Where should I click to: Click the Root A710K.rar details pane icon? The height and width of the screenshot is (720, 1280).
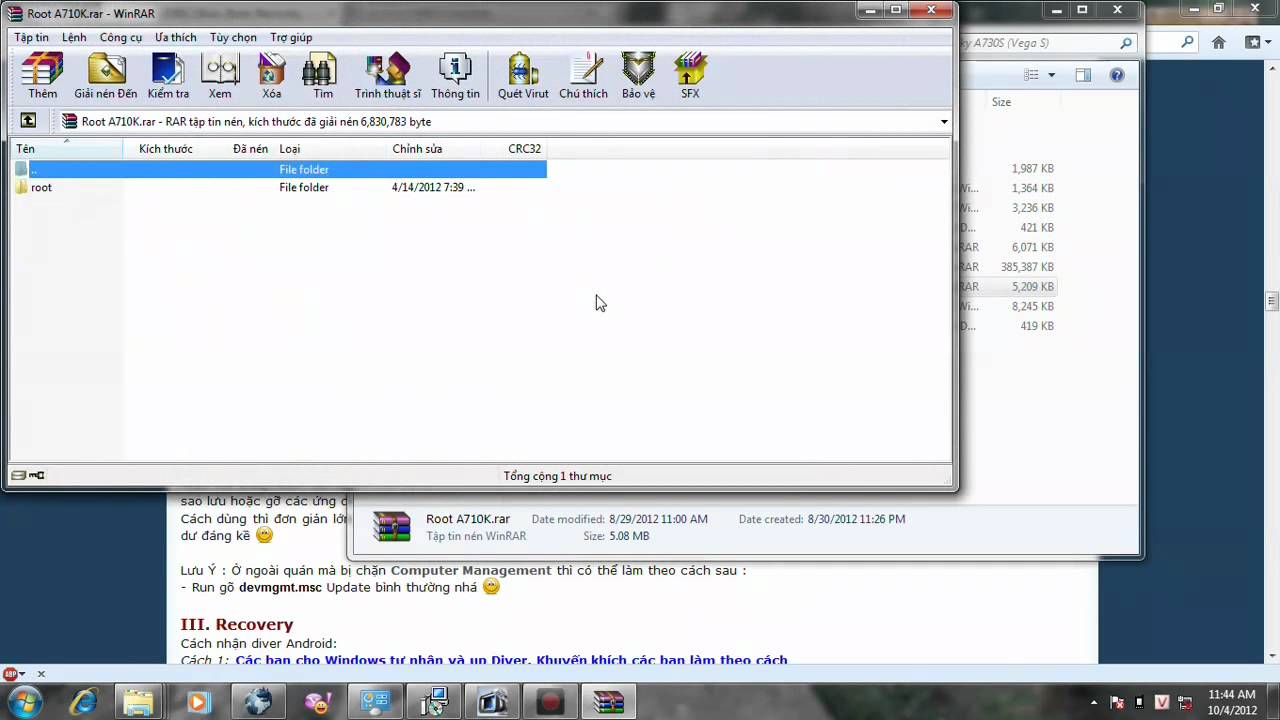[x=391, y=527]
